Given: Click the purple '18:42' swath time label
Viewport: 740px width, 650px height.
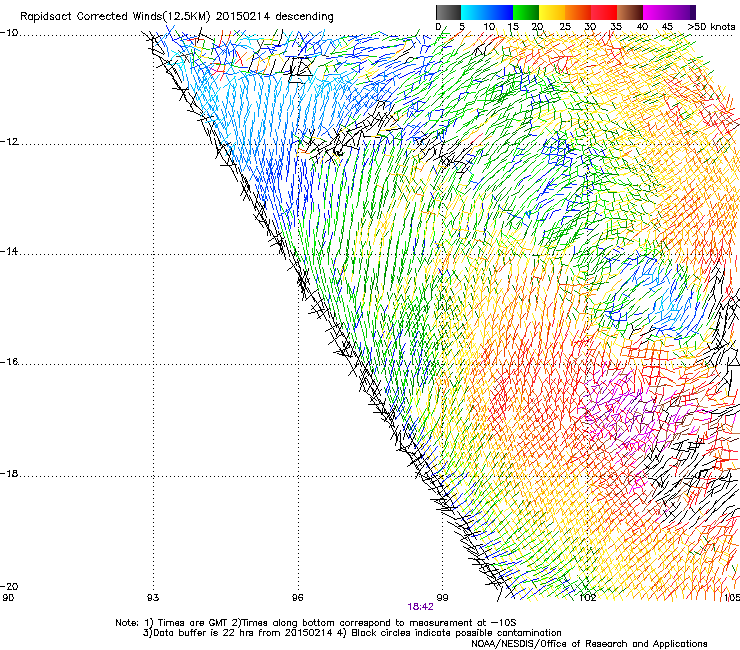Looking at the screenshot, I should [x=420, y=607].
